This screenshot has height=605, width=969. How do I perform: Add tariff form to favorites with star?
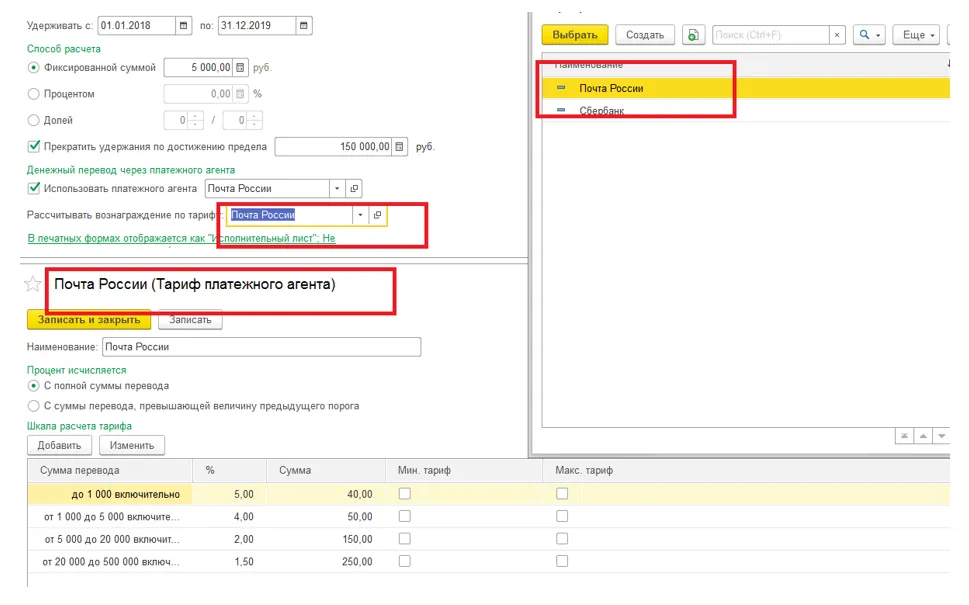coord(33,285)
